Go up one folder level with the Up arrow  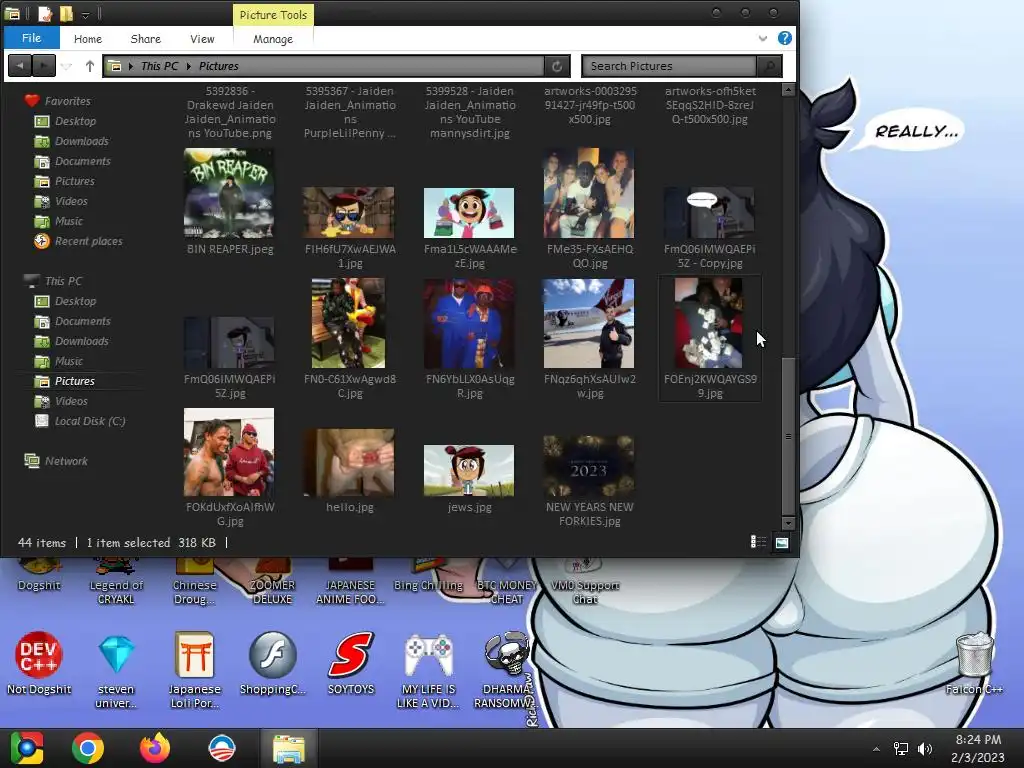(89, 66)
